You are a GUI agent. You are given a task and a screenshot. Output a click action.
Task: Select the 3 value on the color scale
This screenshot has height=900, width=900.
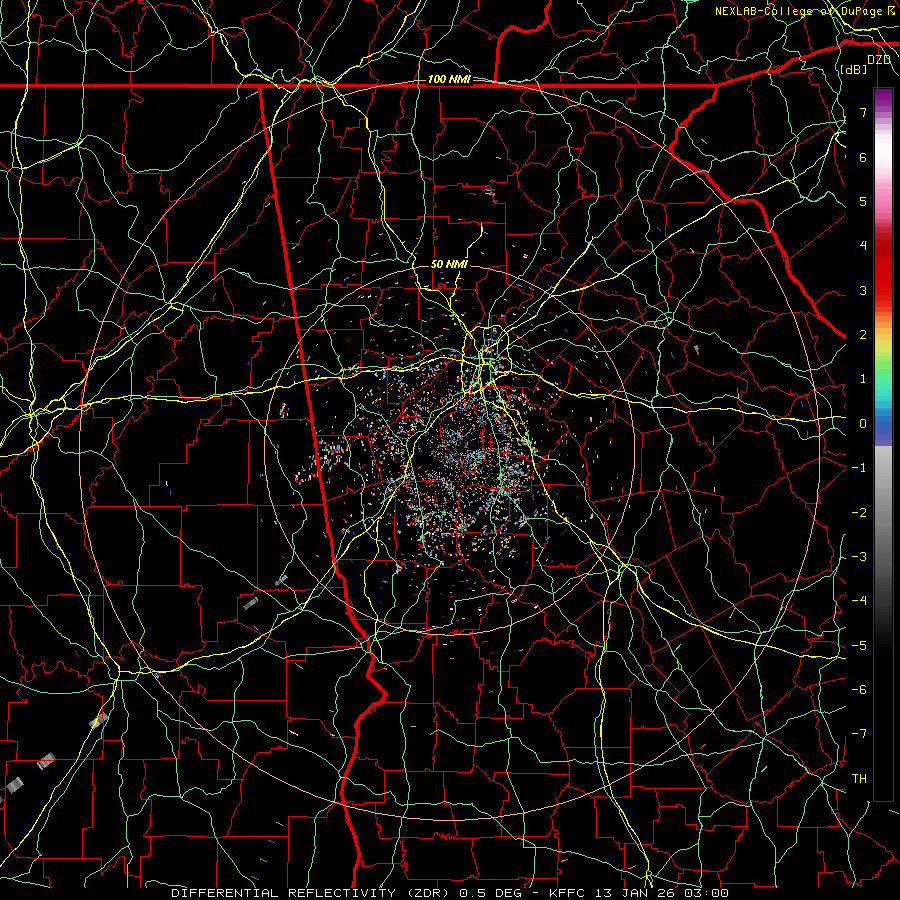[x=863, y=290]
